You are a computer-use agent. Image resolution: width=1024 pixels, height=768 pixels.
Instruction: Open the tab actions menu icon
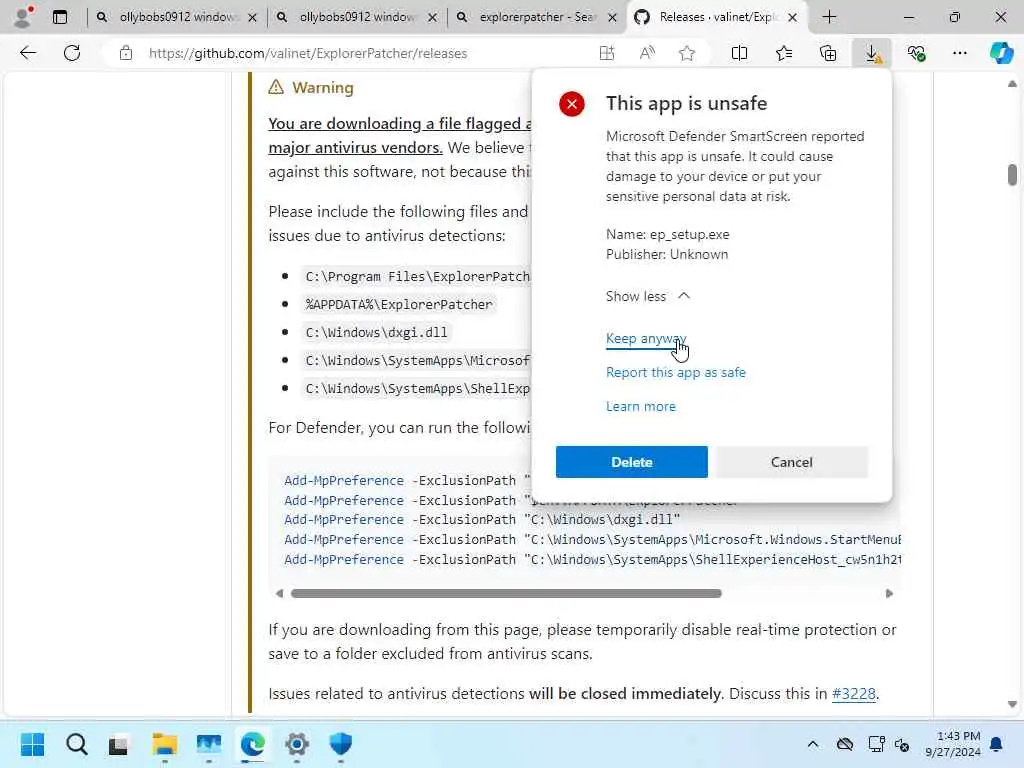point(59,17)
